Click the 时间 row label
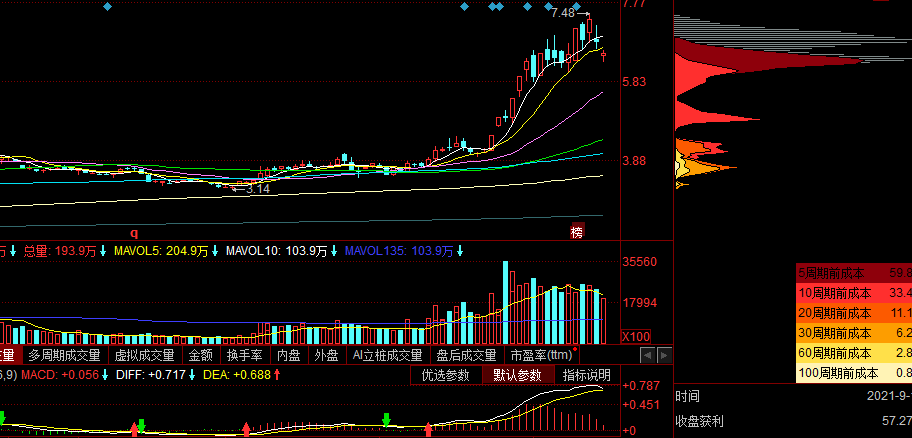912x438 pixels. point(687,397)
